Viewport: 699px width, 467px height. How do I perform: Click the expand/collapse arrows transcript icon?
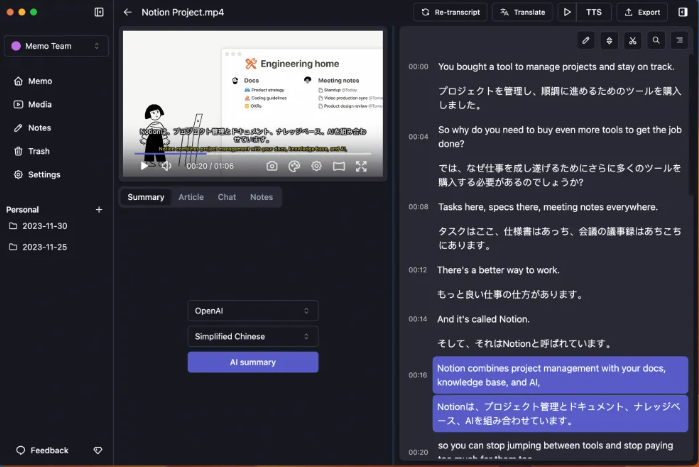pos(609,41)
